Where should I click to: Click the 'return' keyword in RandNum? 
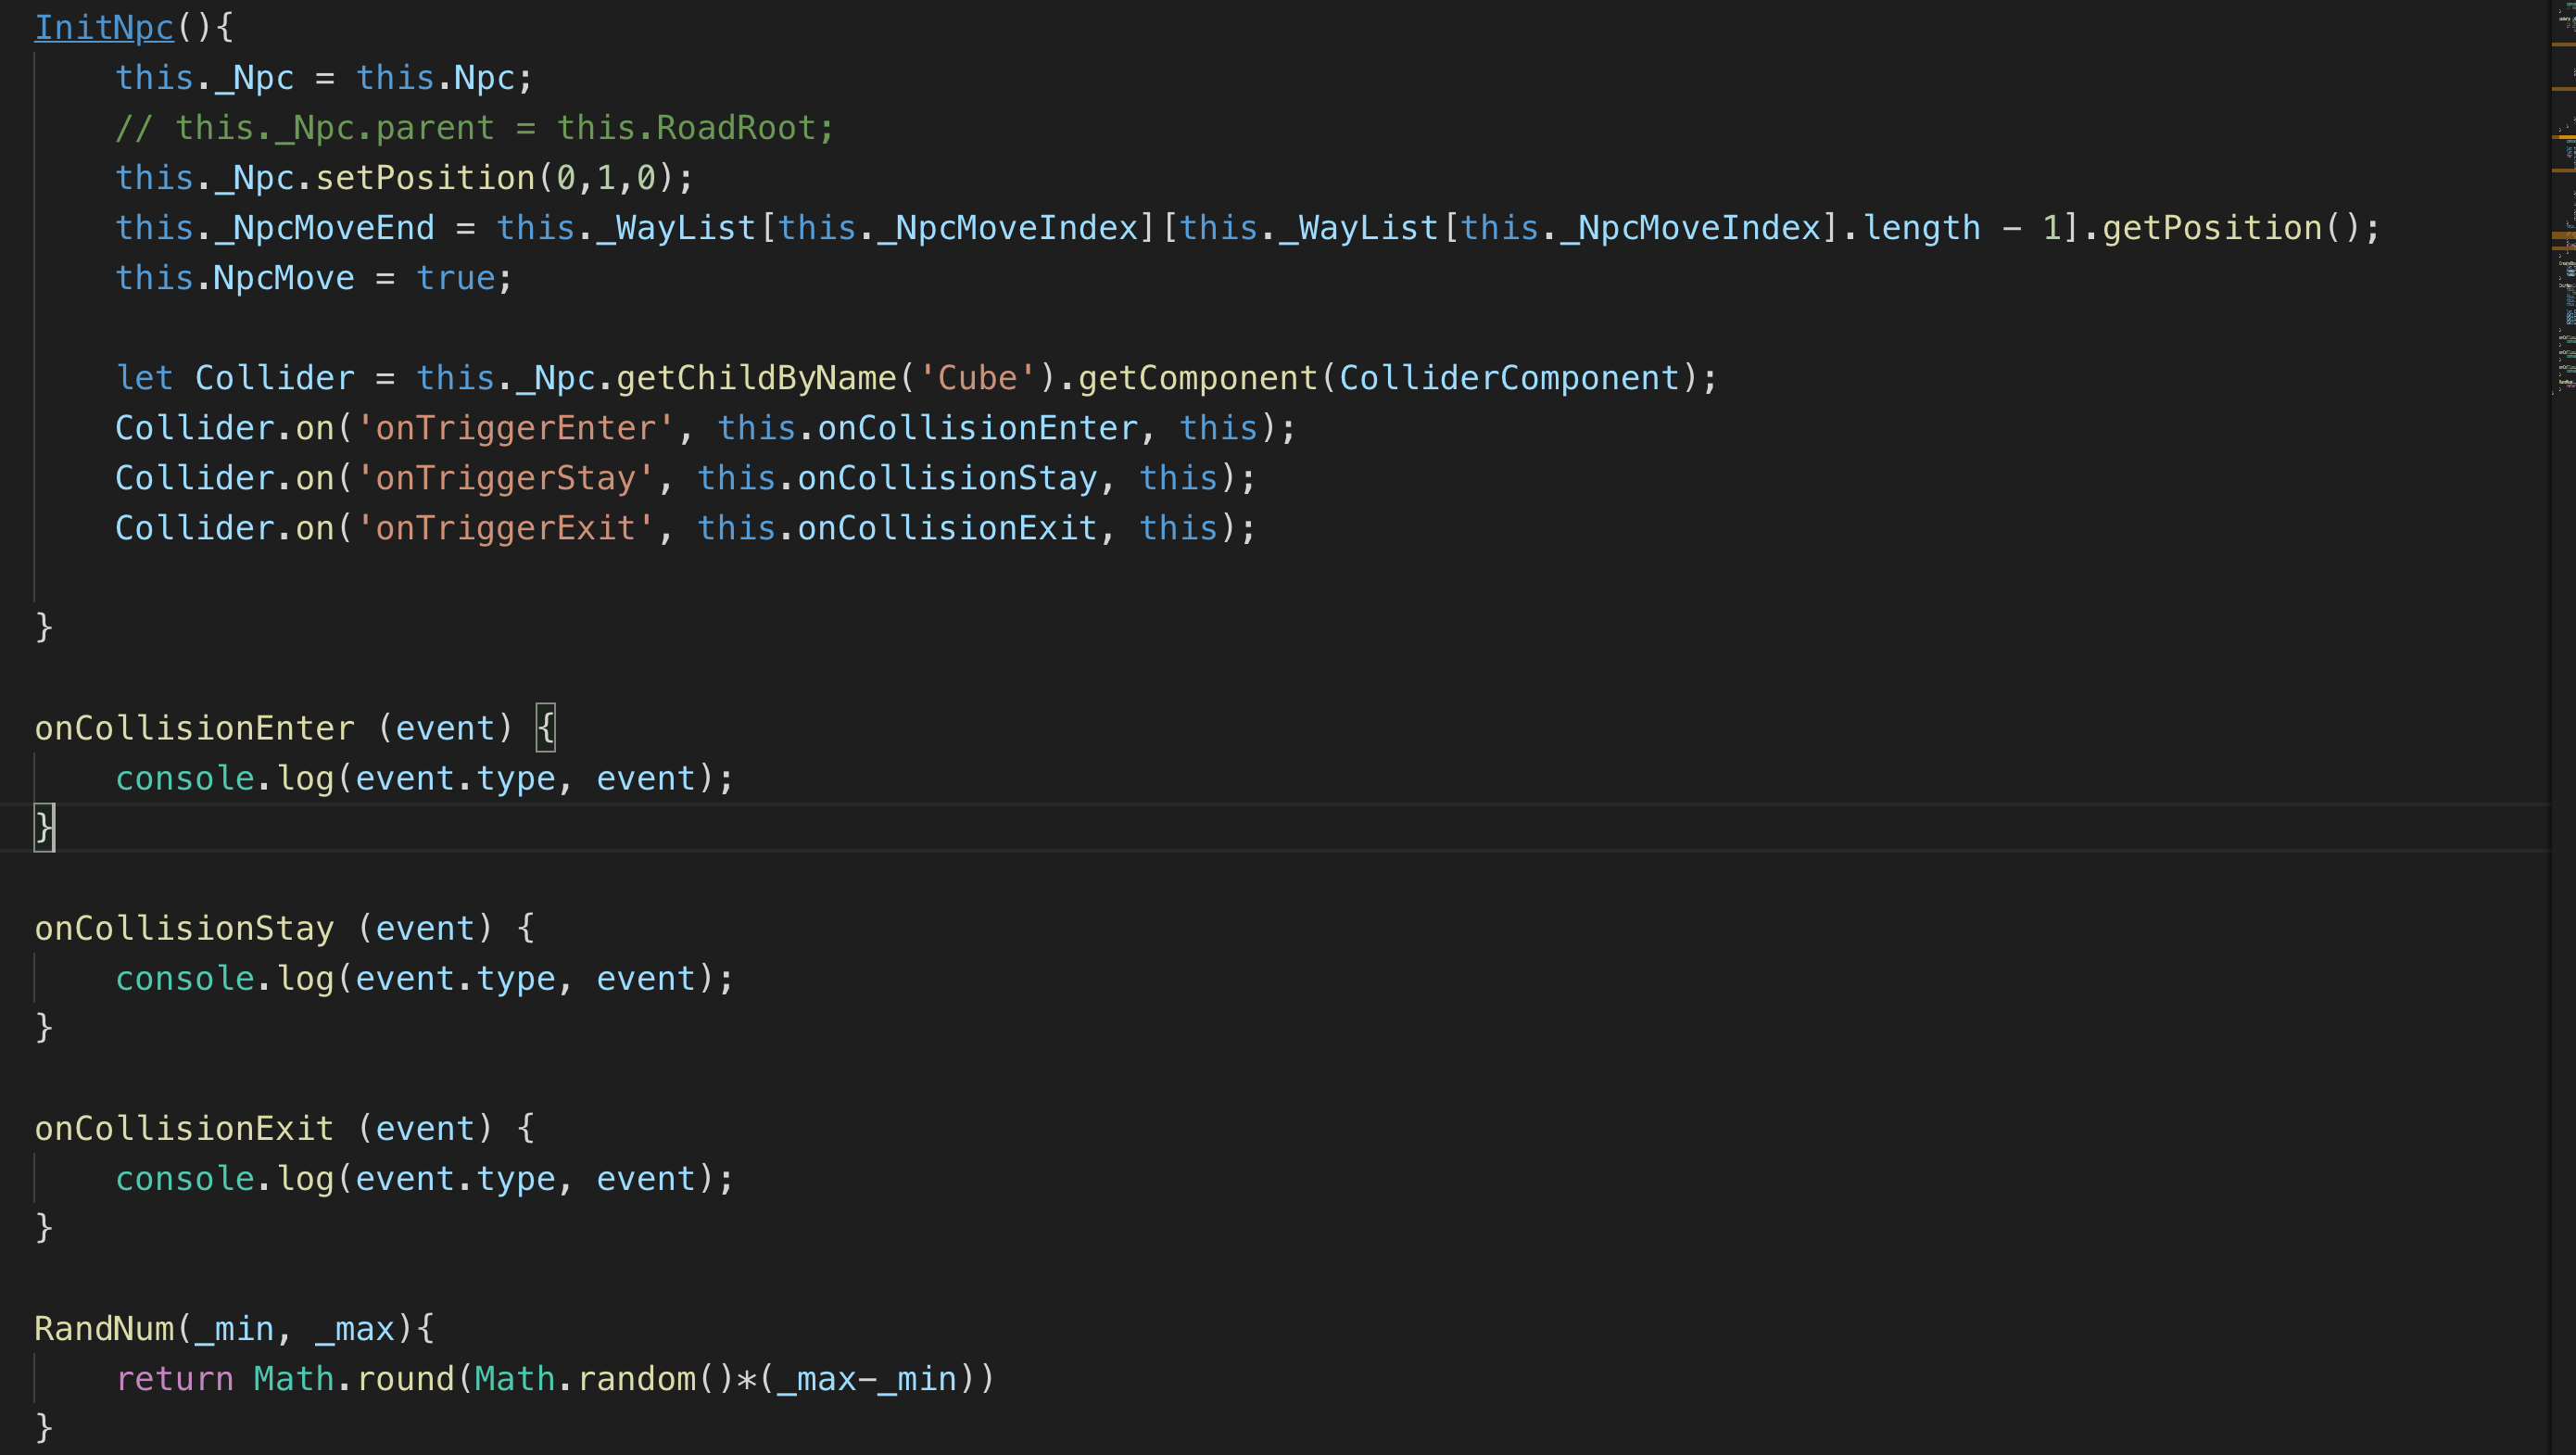(174, 1378)
